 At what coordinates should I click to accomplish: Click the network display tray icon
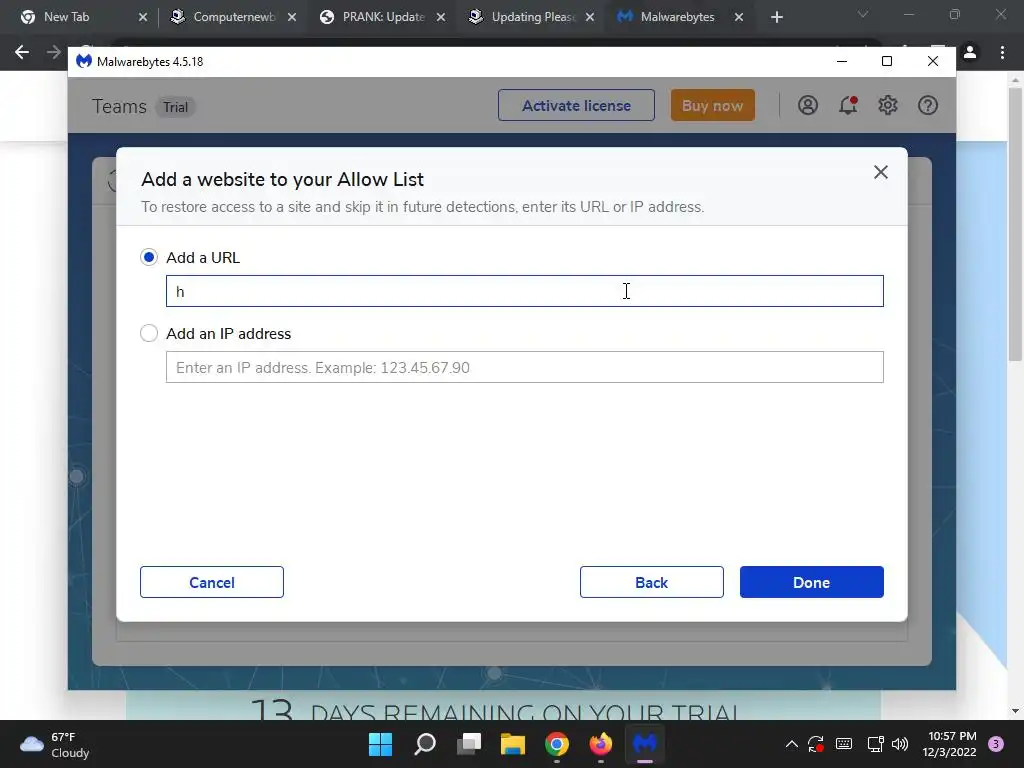click(875, 744)
